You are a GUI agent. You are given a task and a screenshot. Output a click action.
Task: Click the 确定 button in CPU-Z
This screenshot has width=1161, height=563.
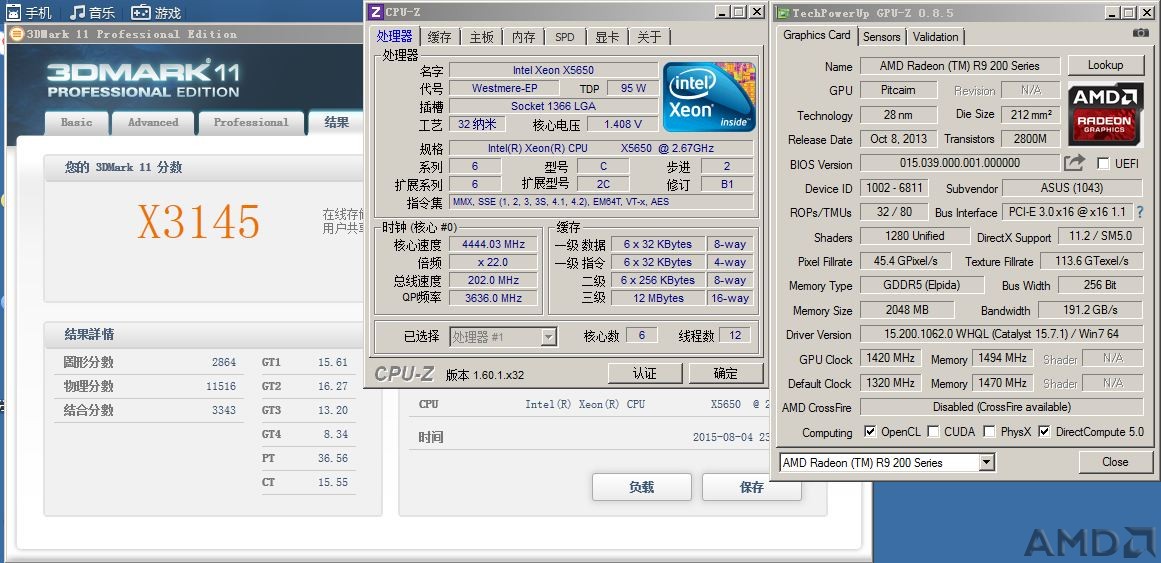[726, 373]
